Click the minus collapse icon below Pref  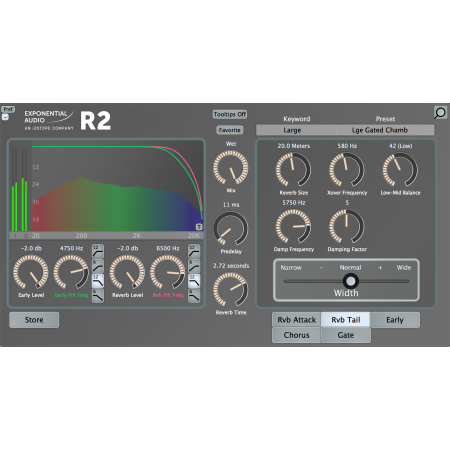click(x=5, y=117)
